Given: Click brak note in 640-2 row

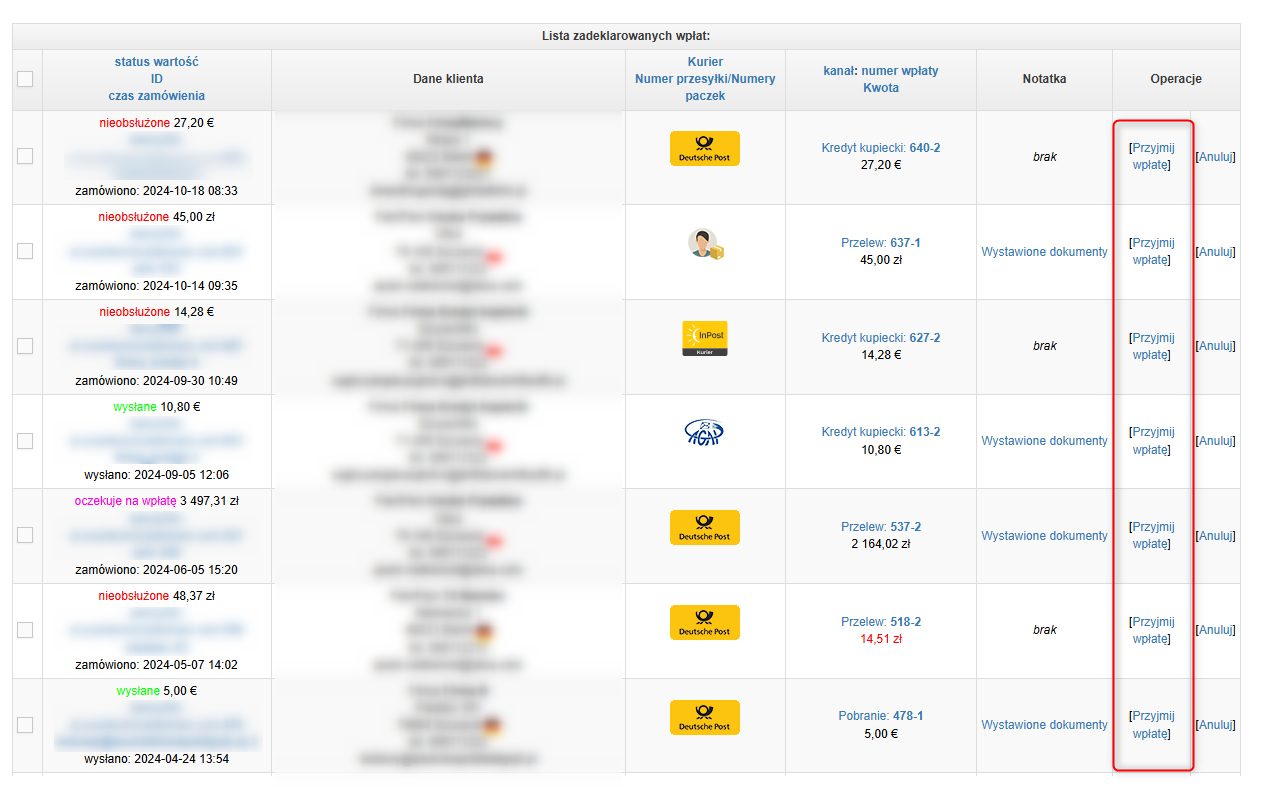Looking at the screenshot, I should coord(1044,157).
